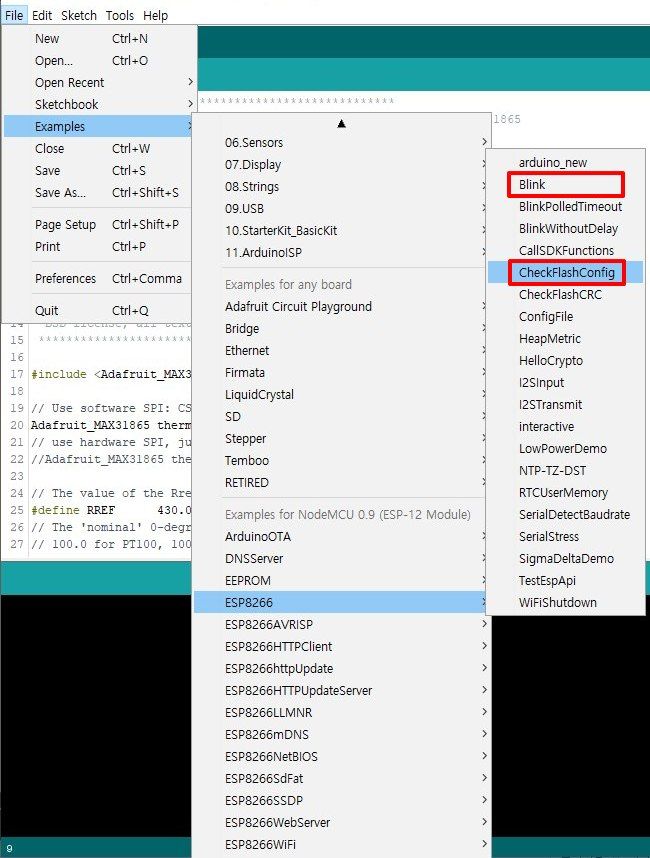This screenshot has height=858, width=650.
Task: Open the EEPROM examples submenu
Action: click(x=341, y=581)
